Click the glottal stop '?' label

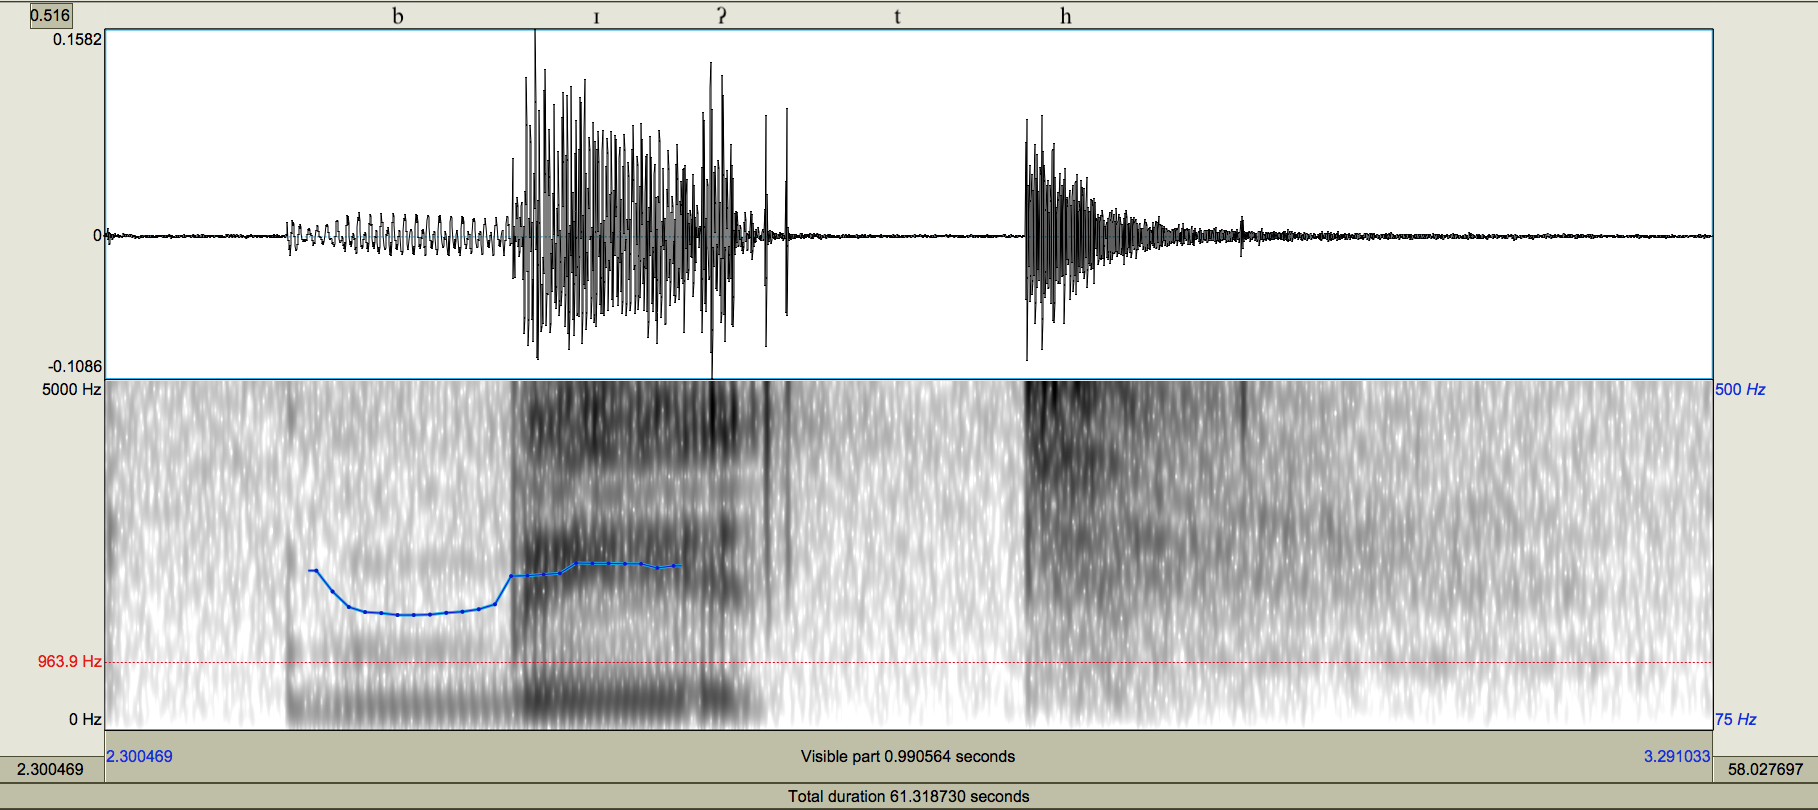721,15
